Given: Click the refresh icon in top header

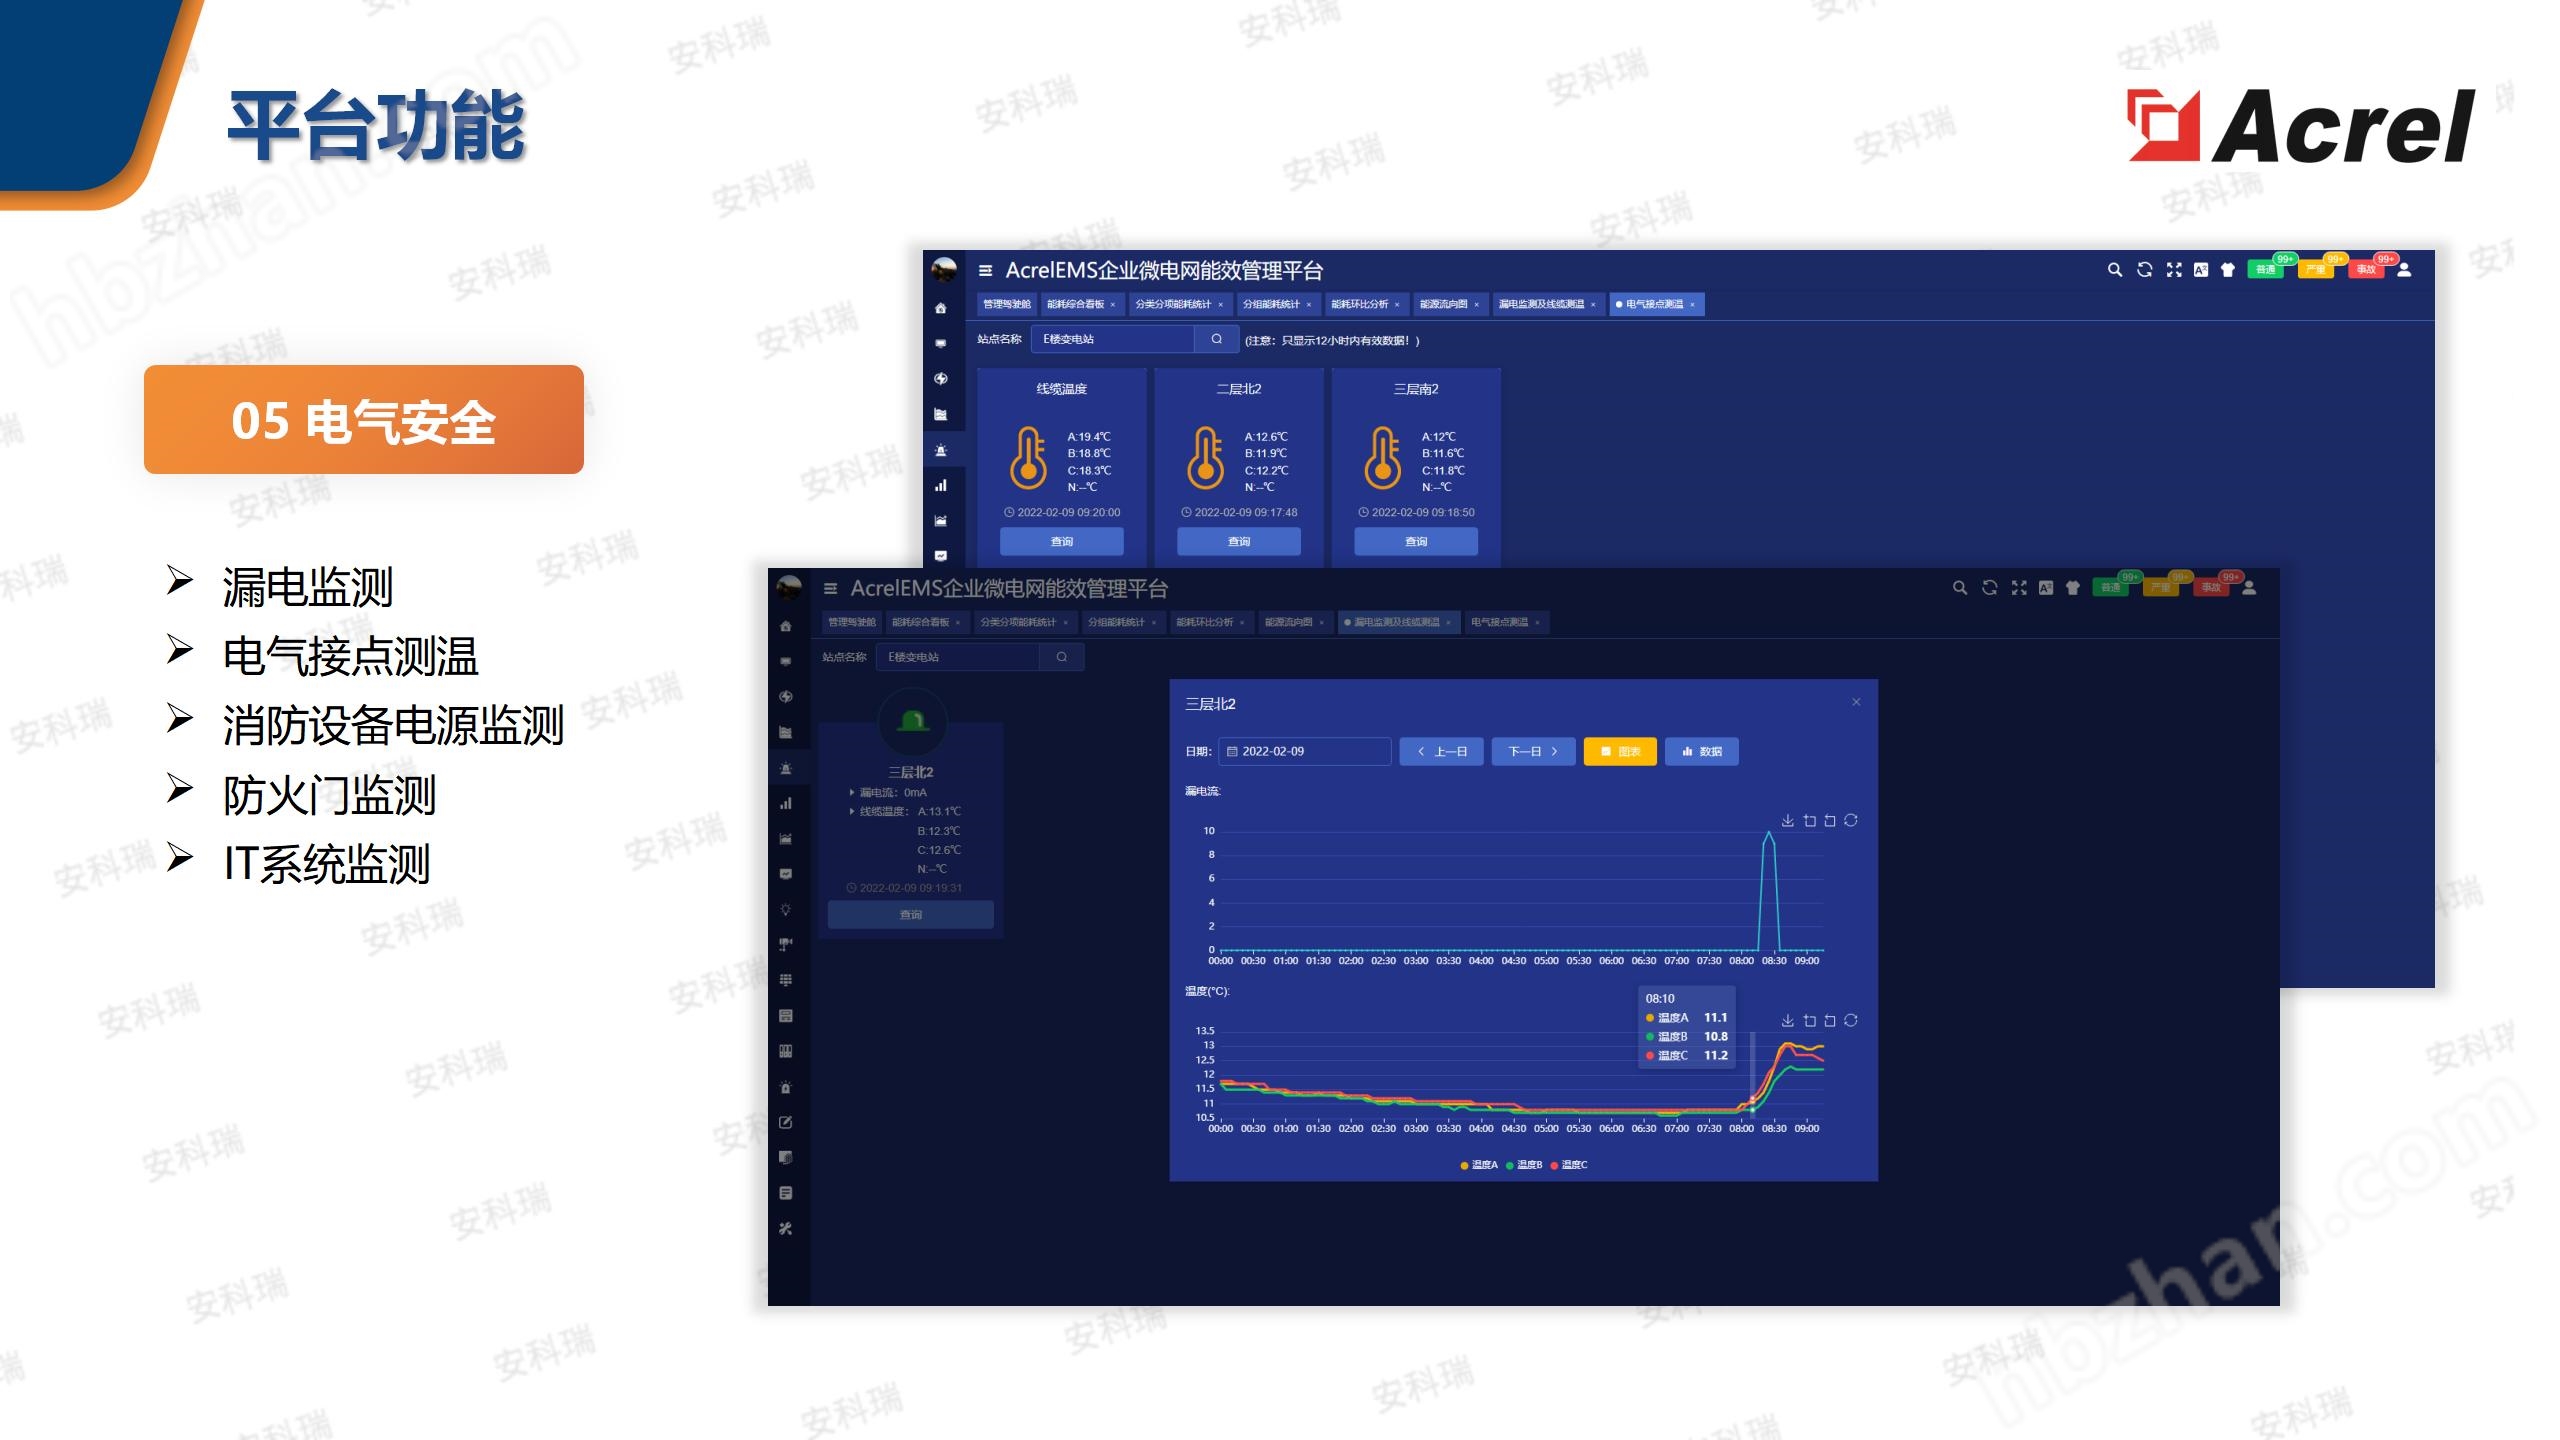Looking at the screenshot, I should click(2144, 270).
